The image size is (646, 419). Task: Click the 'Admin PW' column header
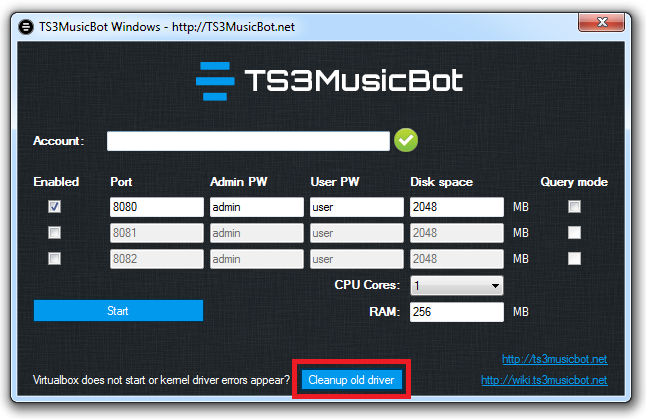[x=239, y=182]
